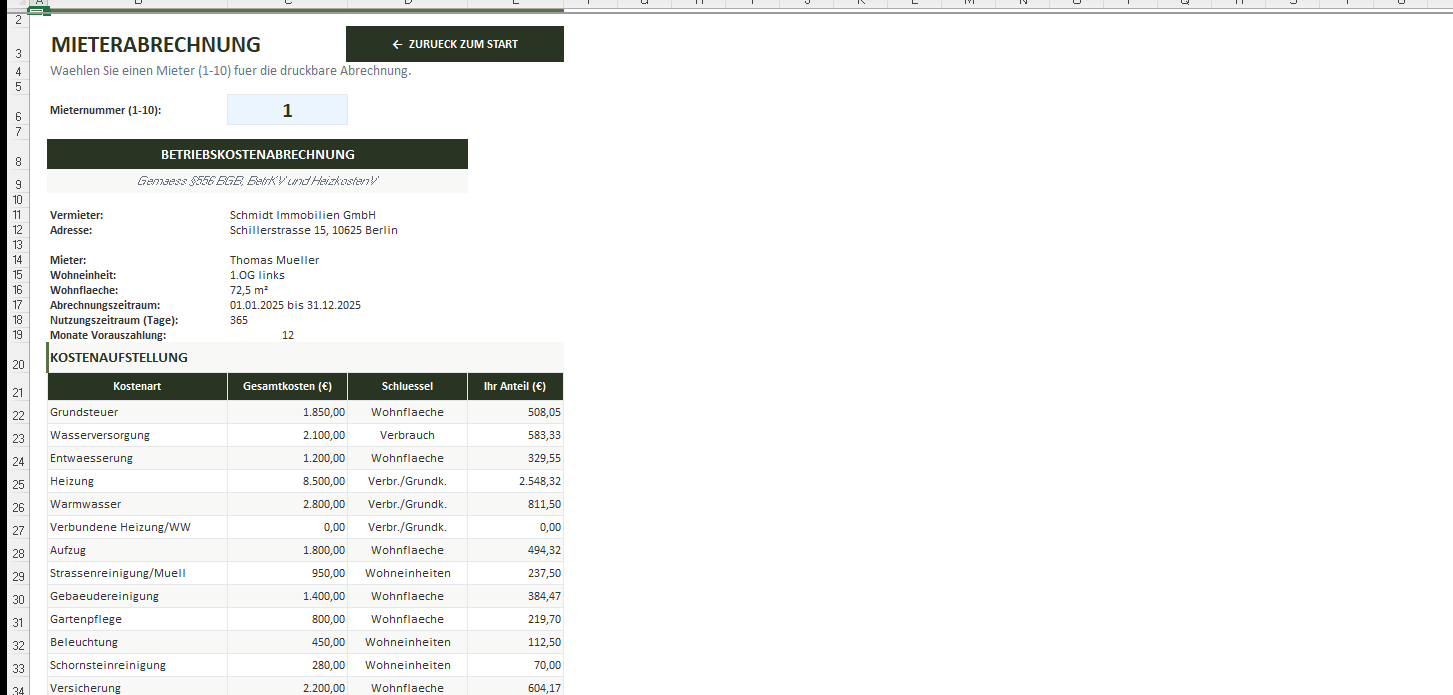Image resolution: width=1453 pixels, height=695 pixels.
Task: Select the Heizung cost value 8.500,00
Action: pyautogui.click(x=320, y=480)
